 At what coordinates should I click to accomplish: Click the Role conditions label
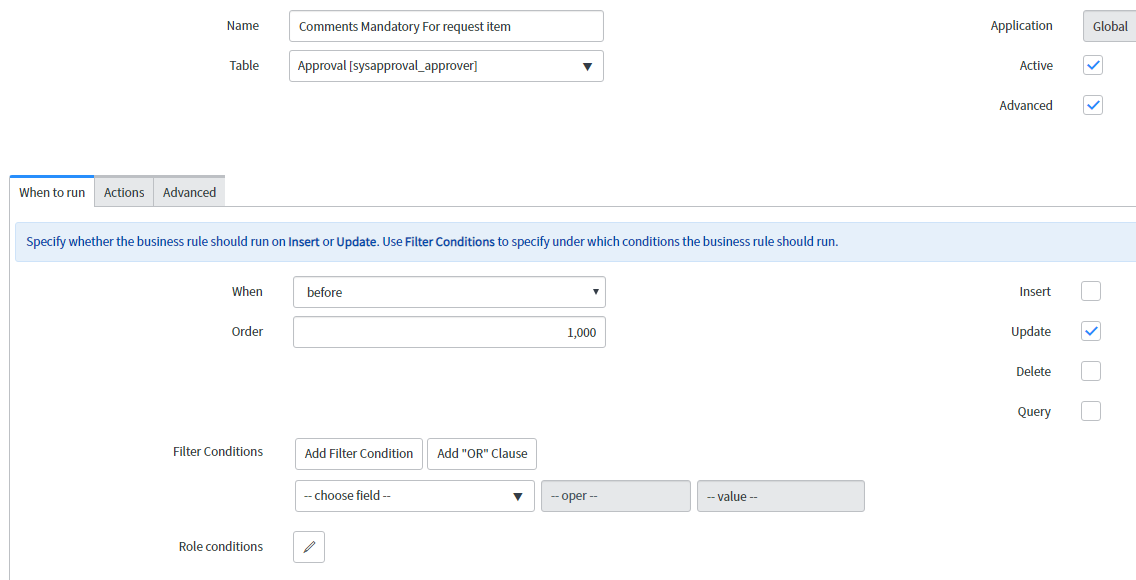point(221,546)
